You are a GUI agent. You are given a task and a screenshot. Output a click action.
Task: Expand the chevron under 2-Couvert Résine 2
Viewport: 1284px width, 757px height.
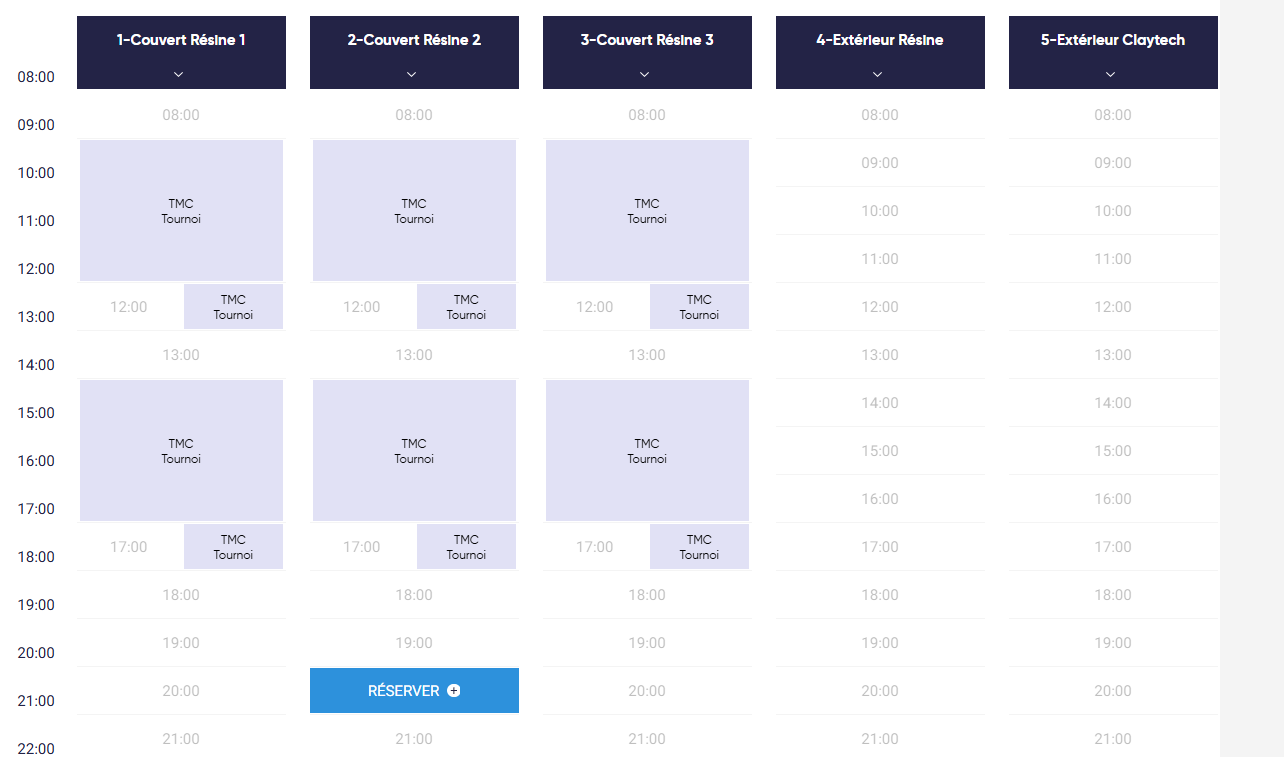coord(411,74)
